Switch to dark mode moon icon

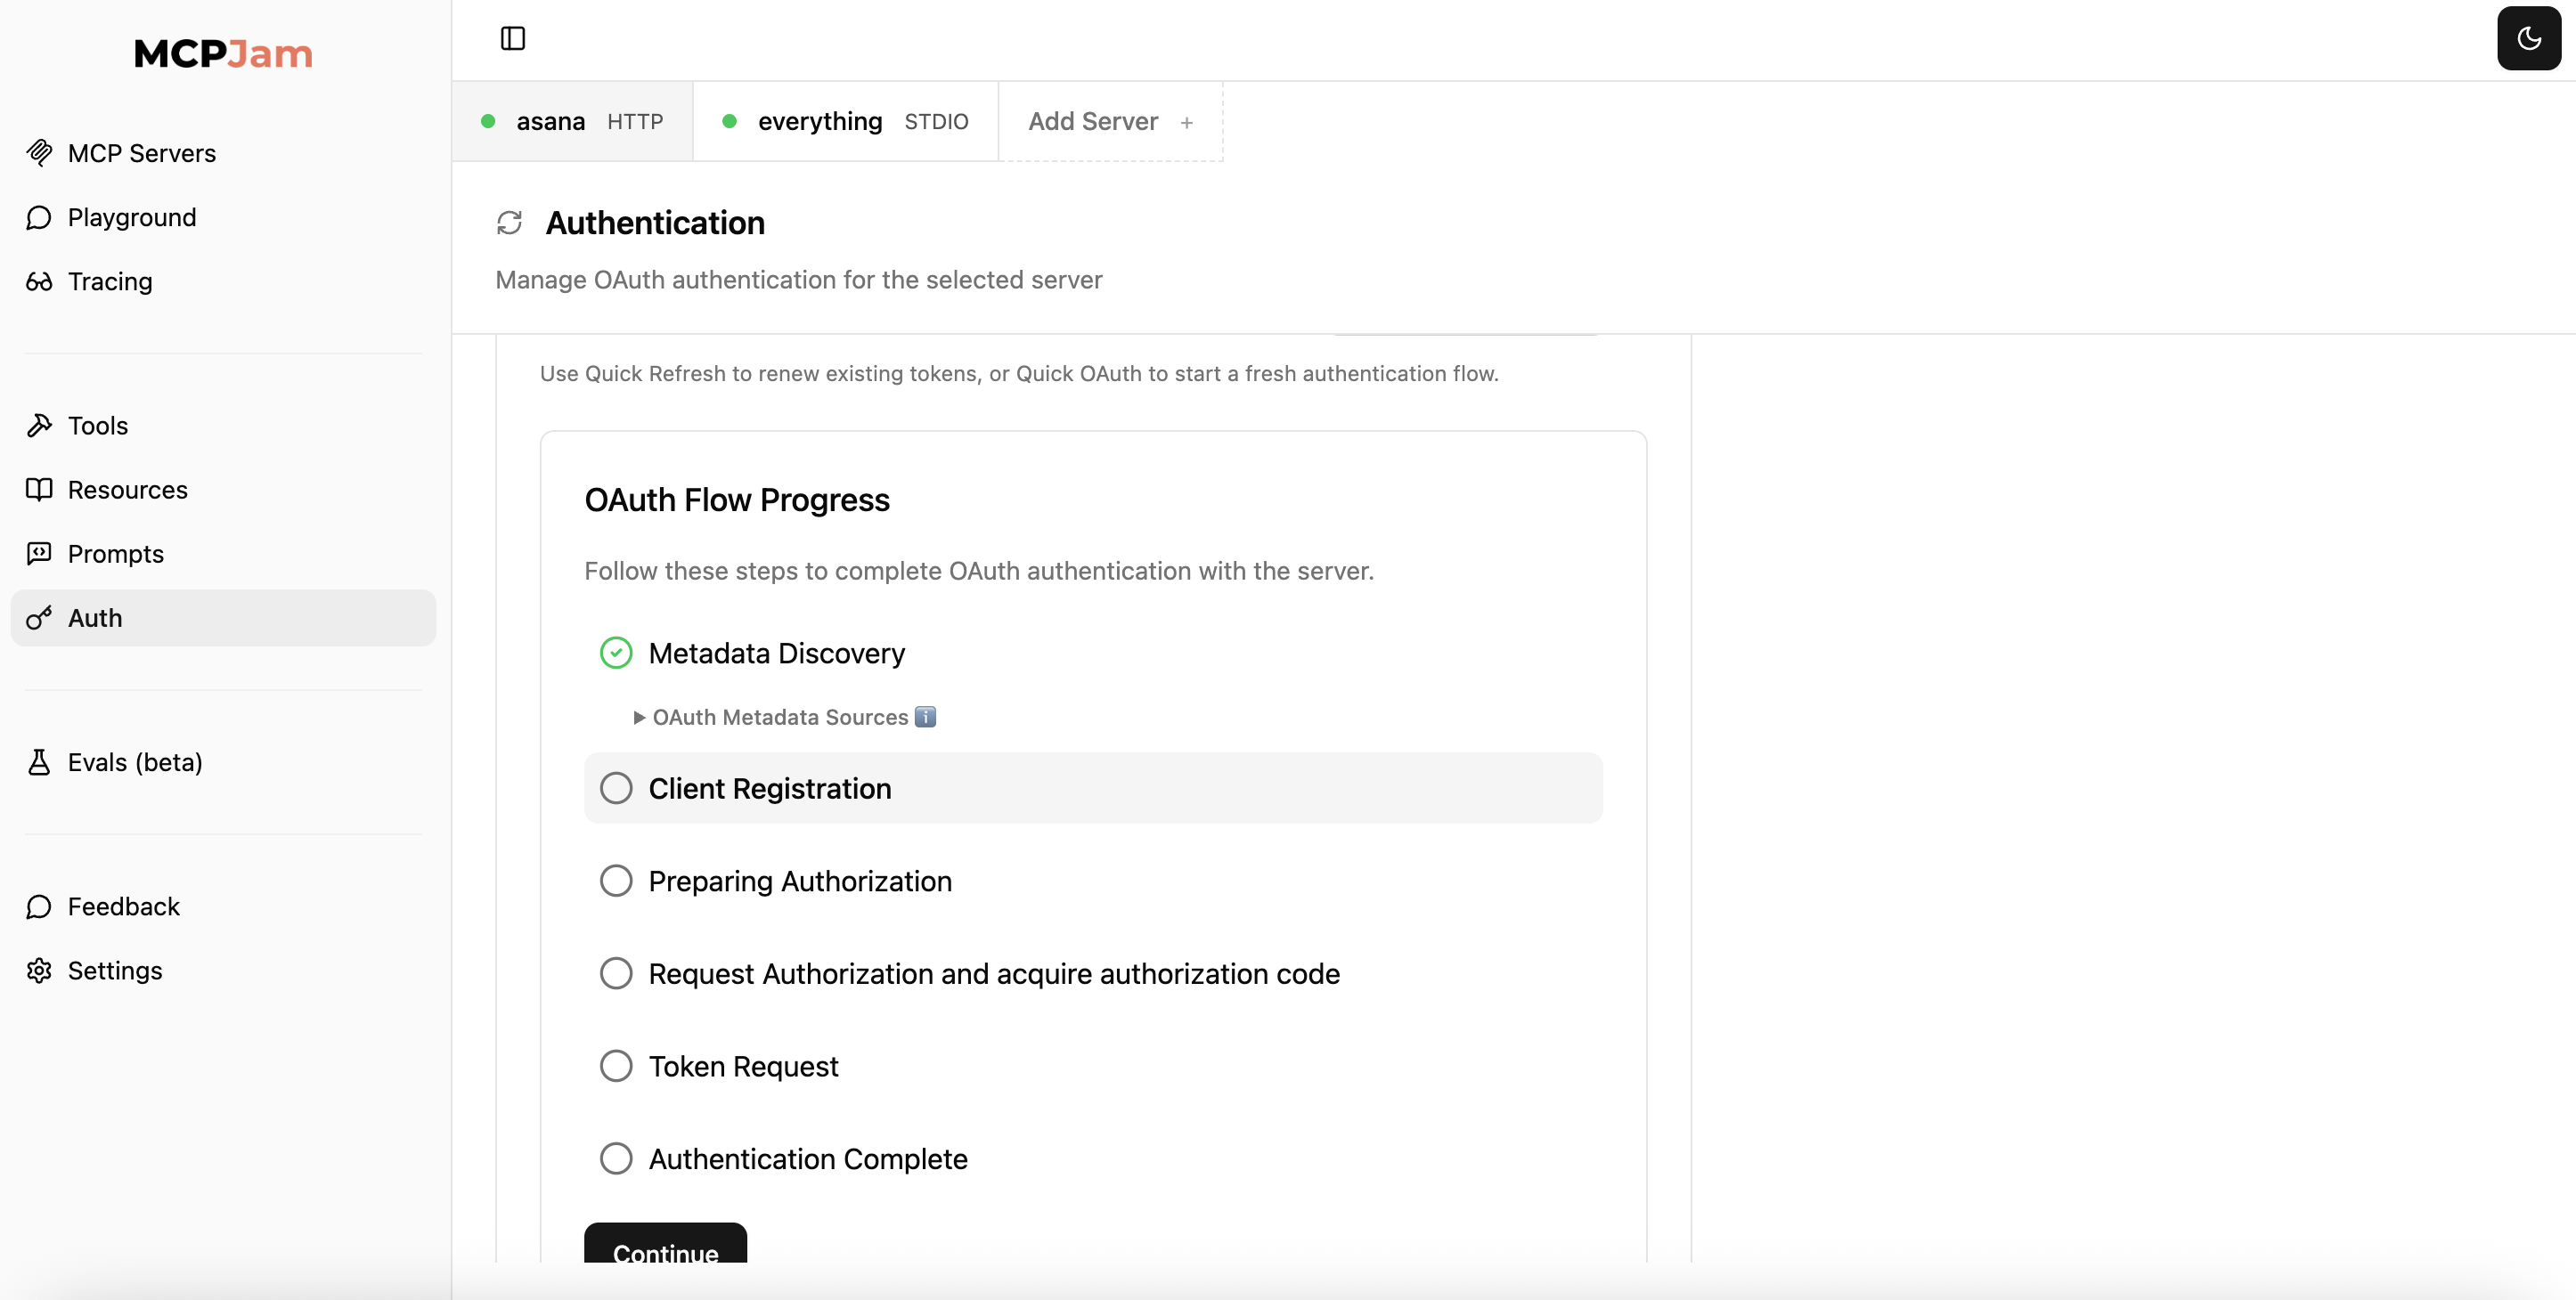point(2528,38)
